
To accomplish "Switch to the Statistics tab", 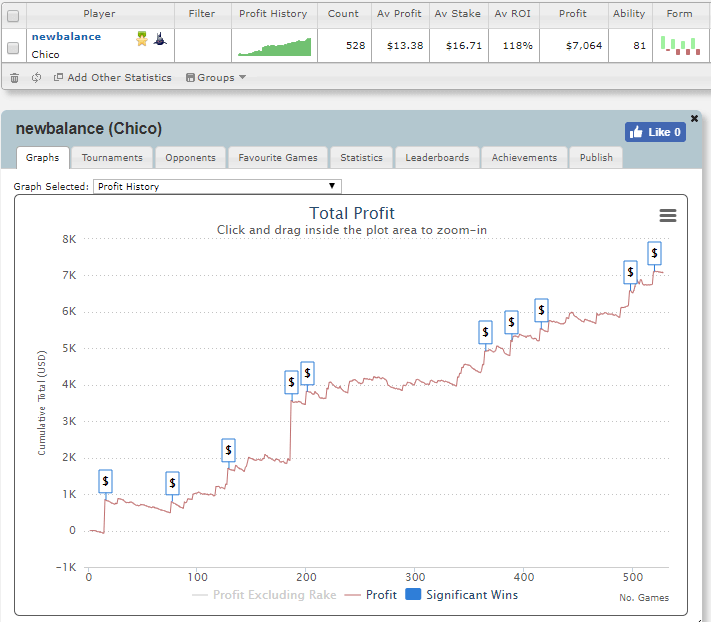I will coord(361,158).
